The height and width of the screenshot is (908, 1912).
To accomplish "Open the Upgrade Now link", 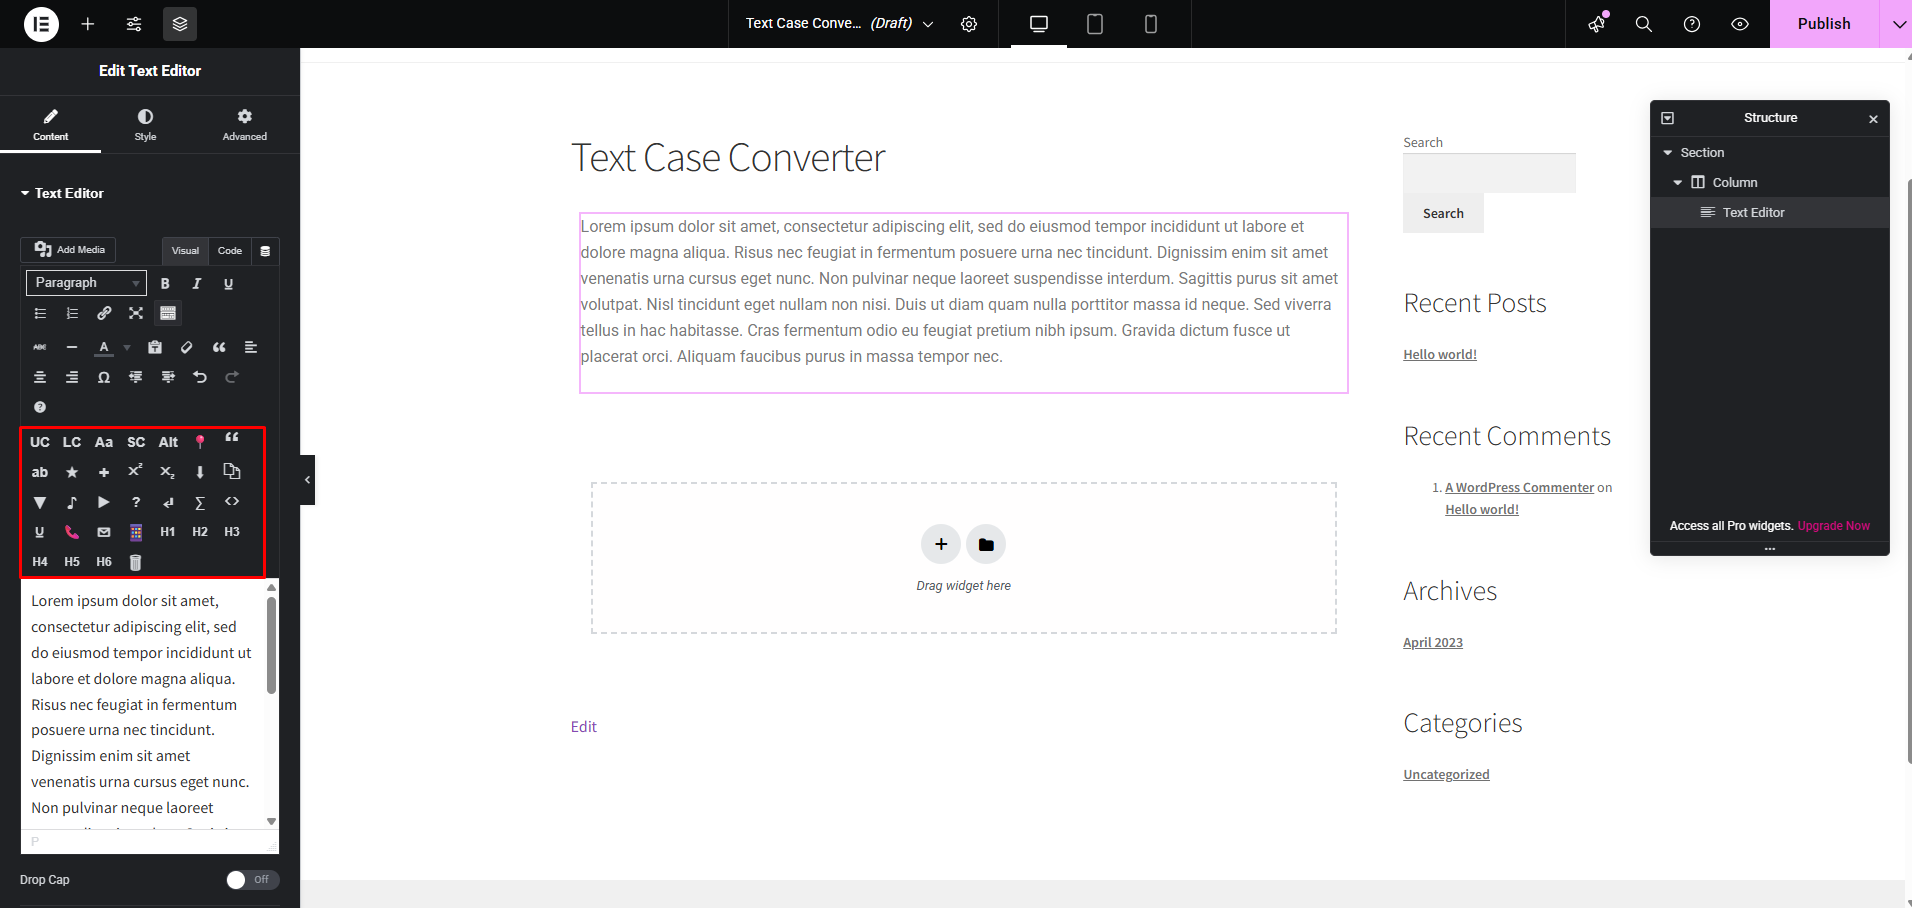I will (1833, 526).
